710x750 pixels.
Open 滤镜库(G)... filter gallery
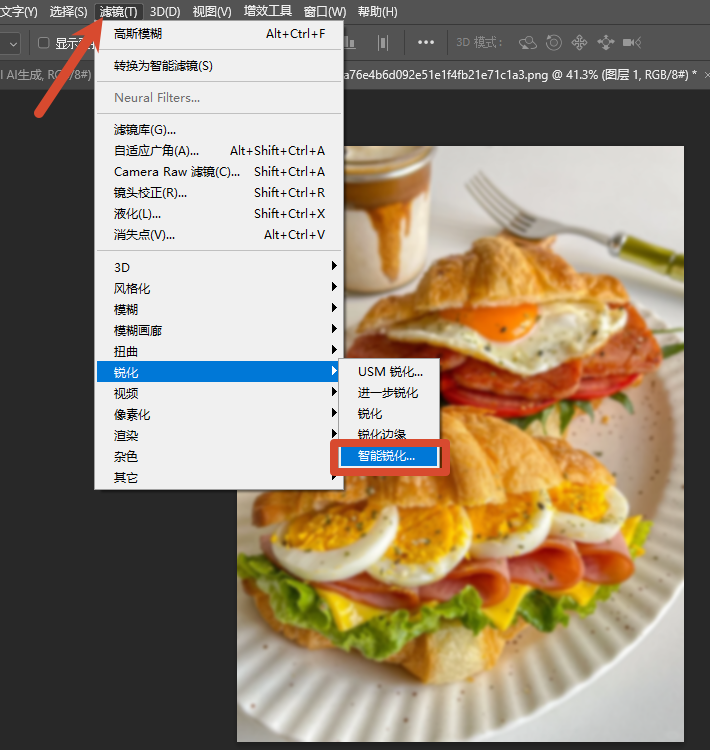click(220, 130)
